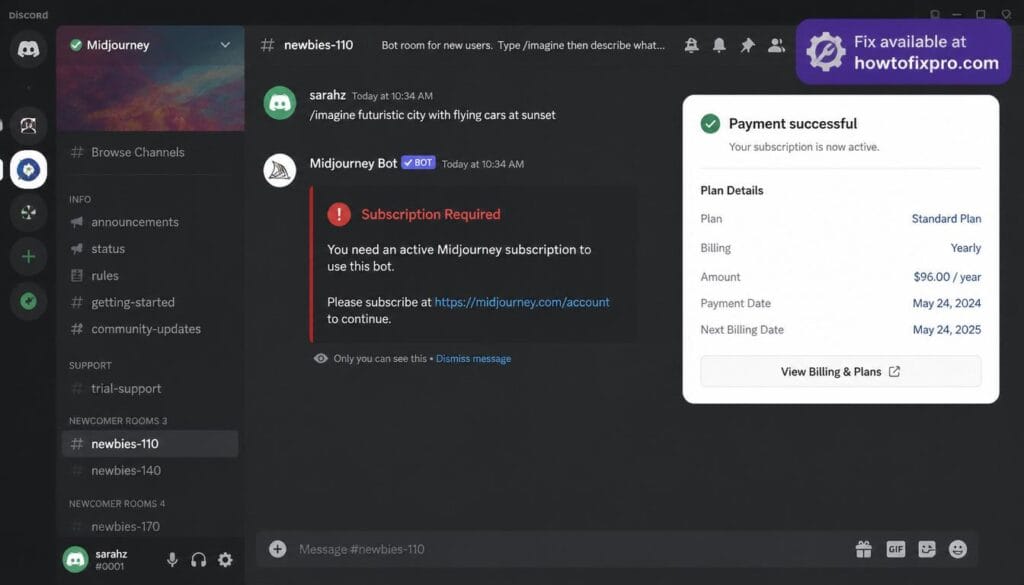Deafen with headphones icon
Viewport: 1024px width, 585px height.
click(199, 560)
